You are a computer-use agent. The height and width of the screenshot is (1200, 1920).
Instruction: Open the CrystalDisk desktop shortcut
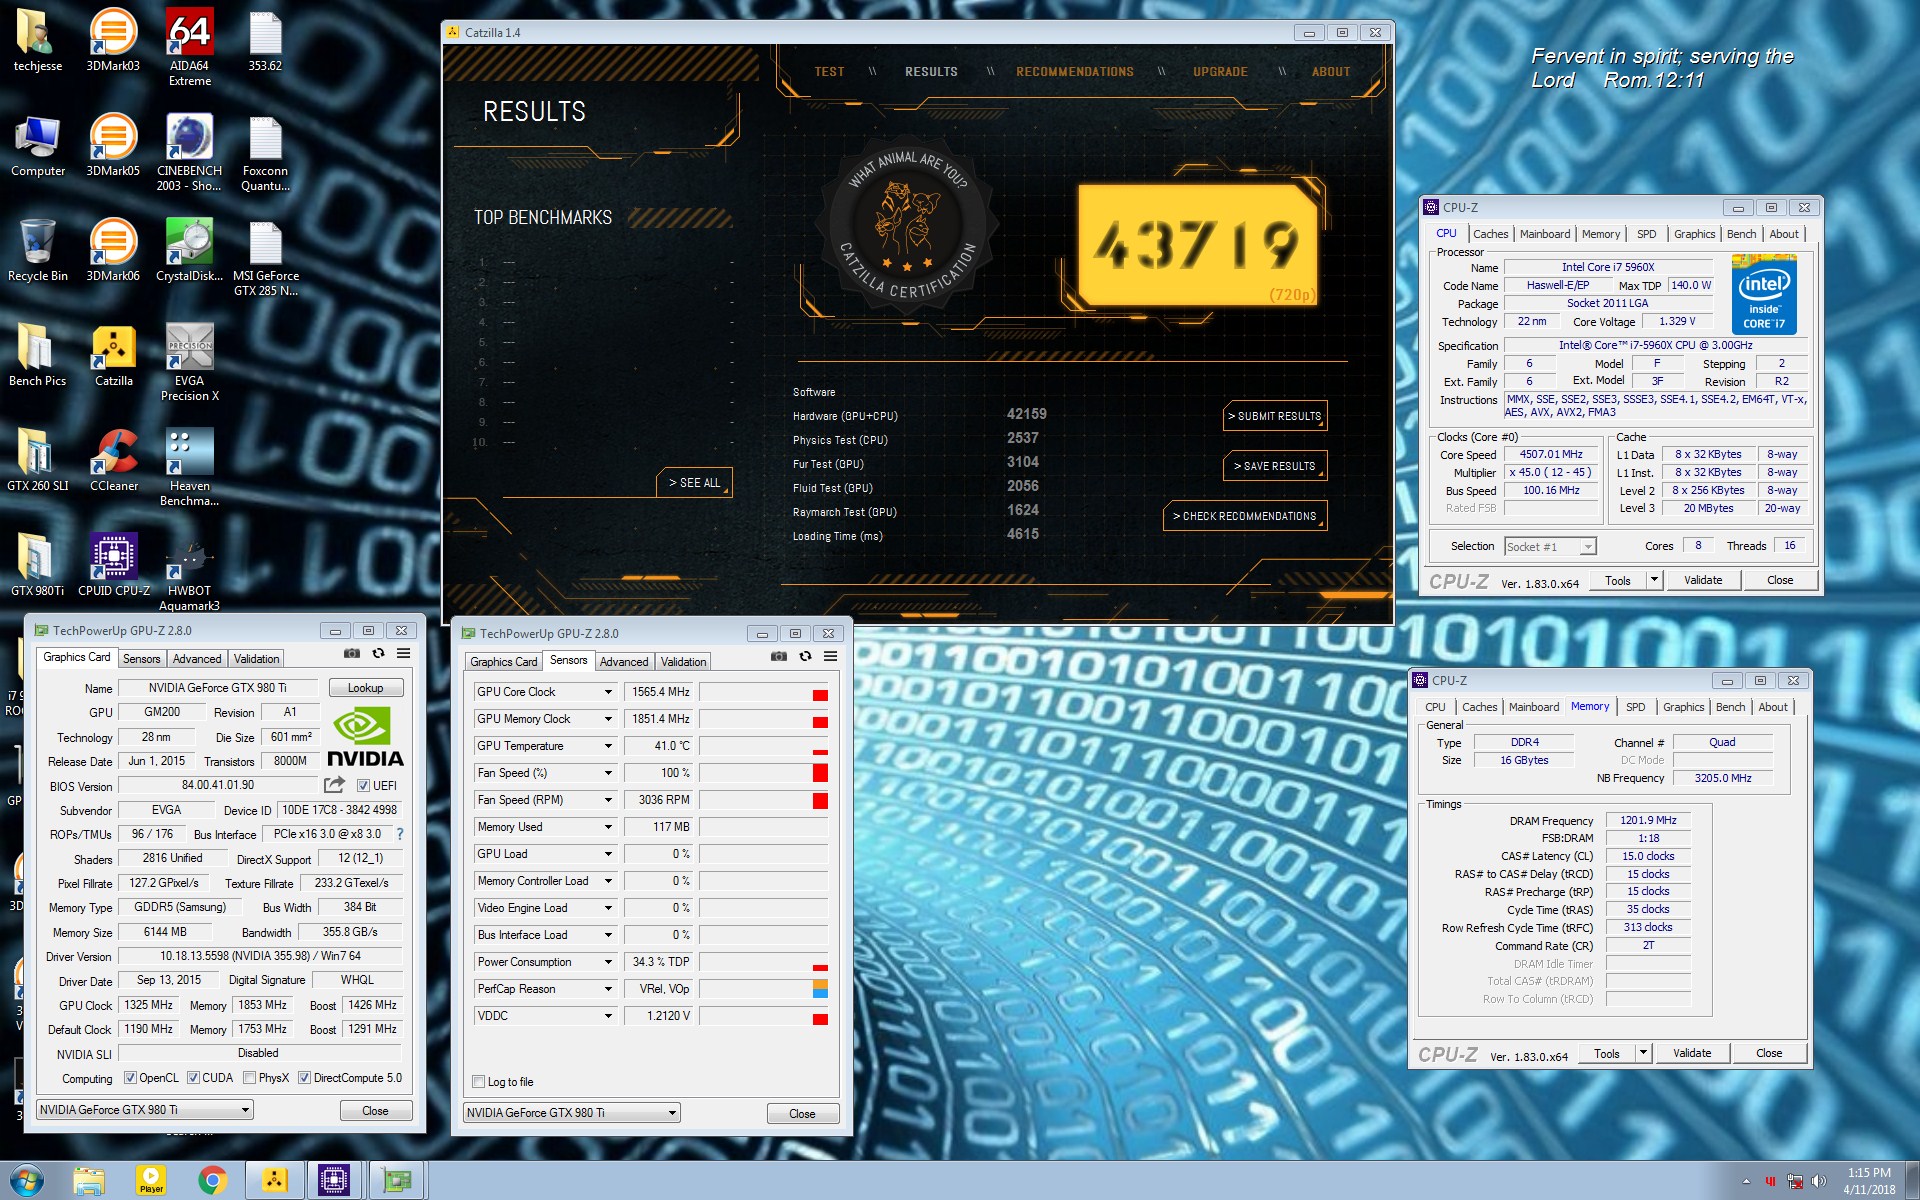coord(189,250)
